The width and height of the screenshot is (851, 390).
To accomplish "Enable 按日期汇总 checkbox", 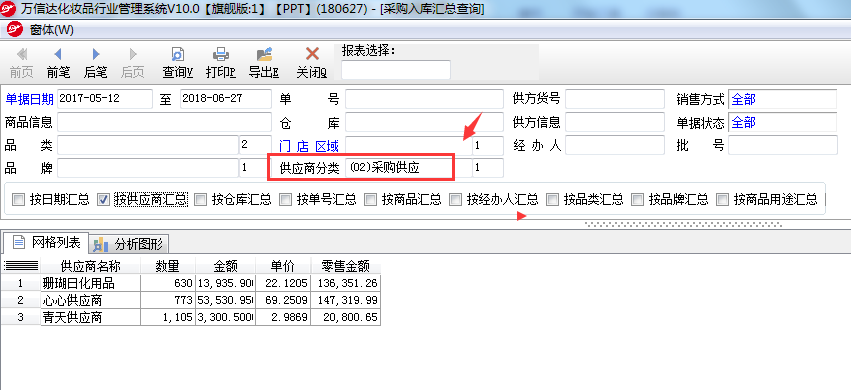I will click(x=19, y=200).
